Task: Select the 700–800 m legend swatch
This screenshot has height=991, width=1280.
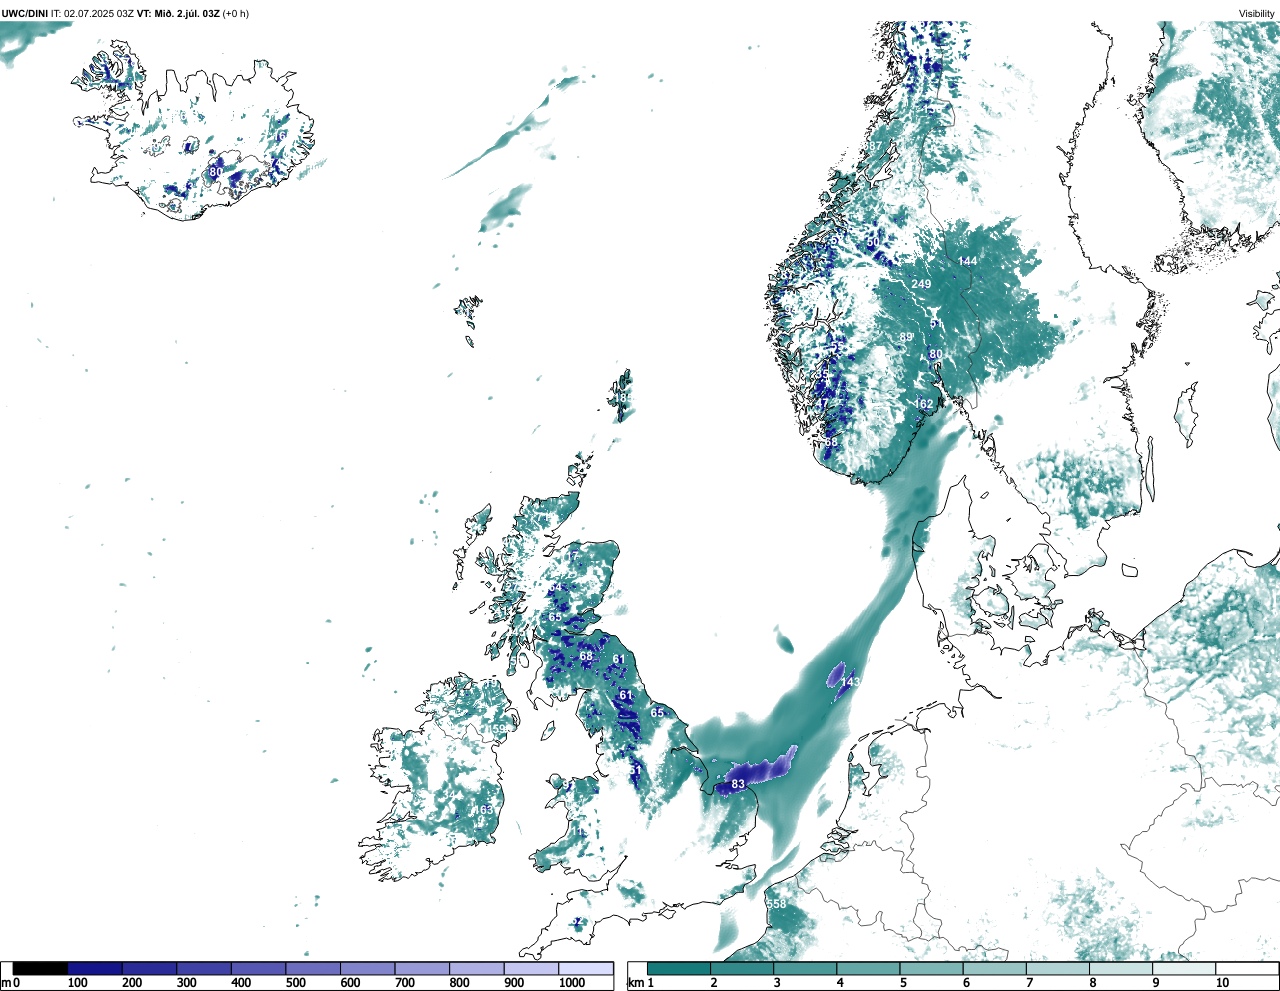Action: point(422,968)
